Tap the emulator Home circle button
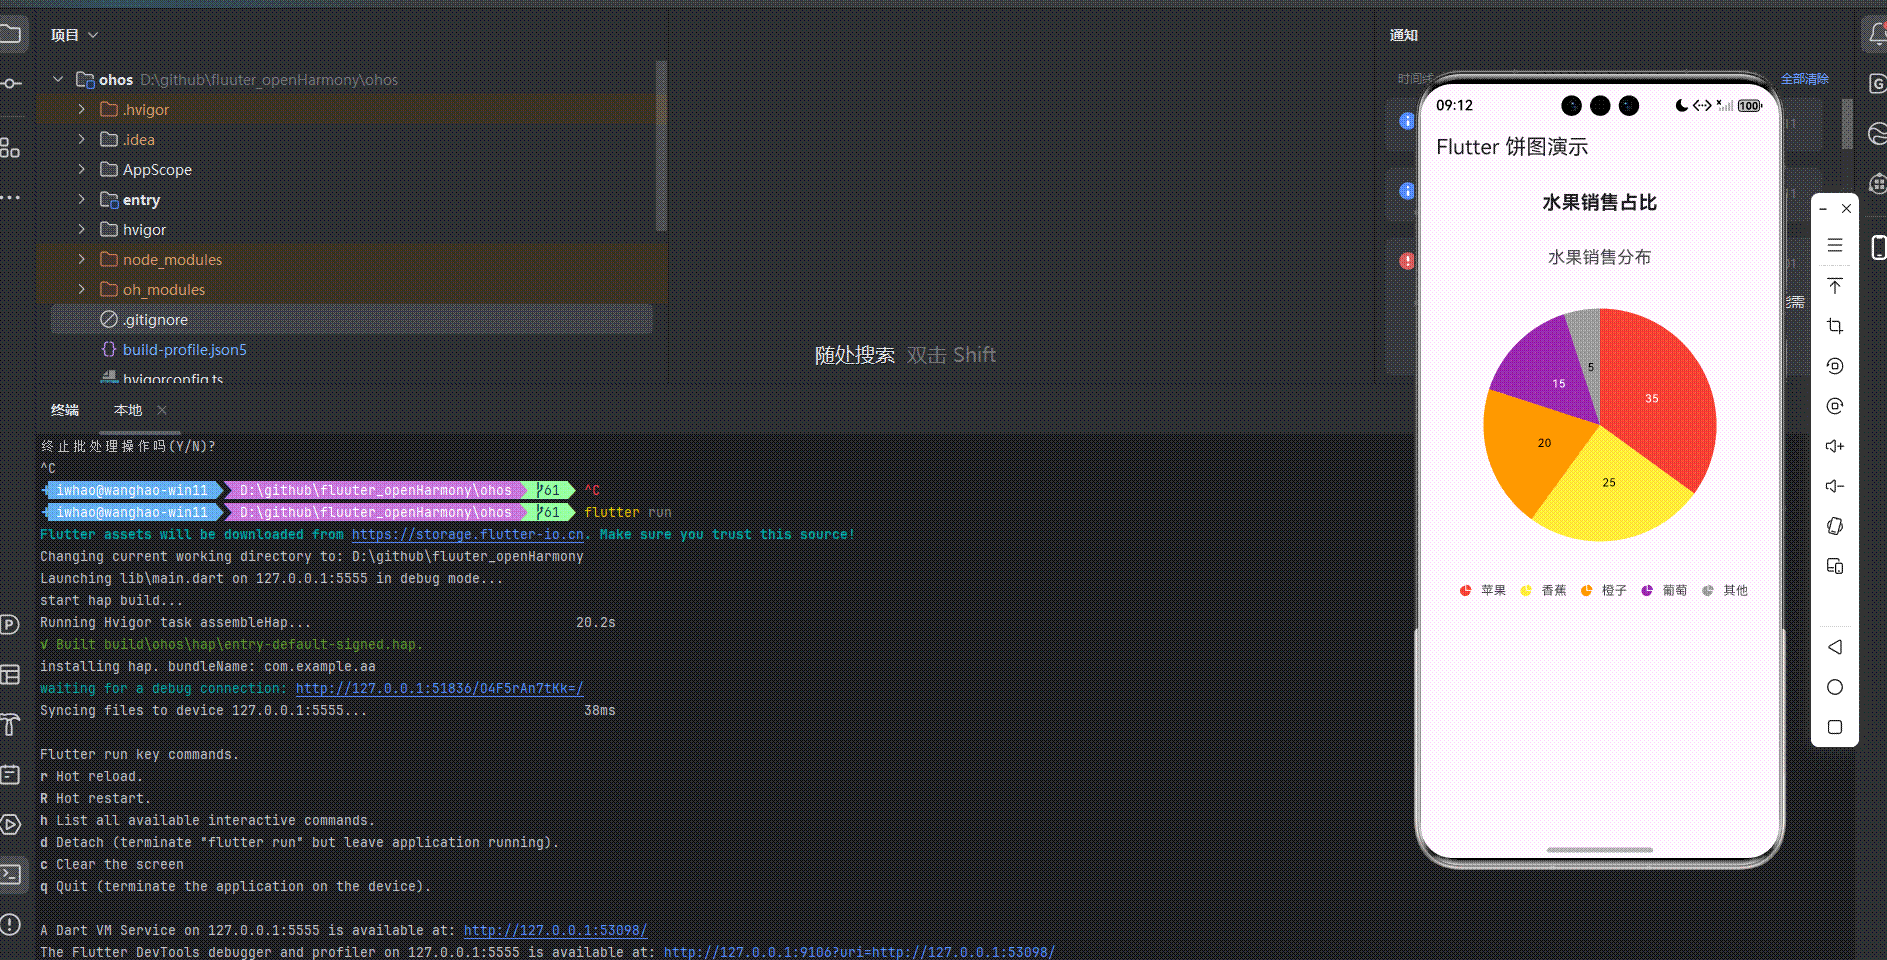Viewport: 1887px width, 960px height. click(x=1835, y=687)
